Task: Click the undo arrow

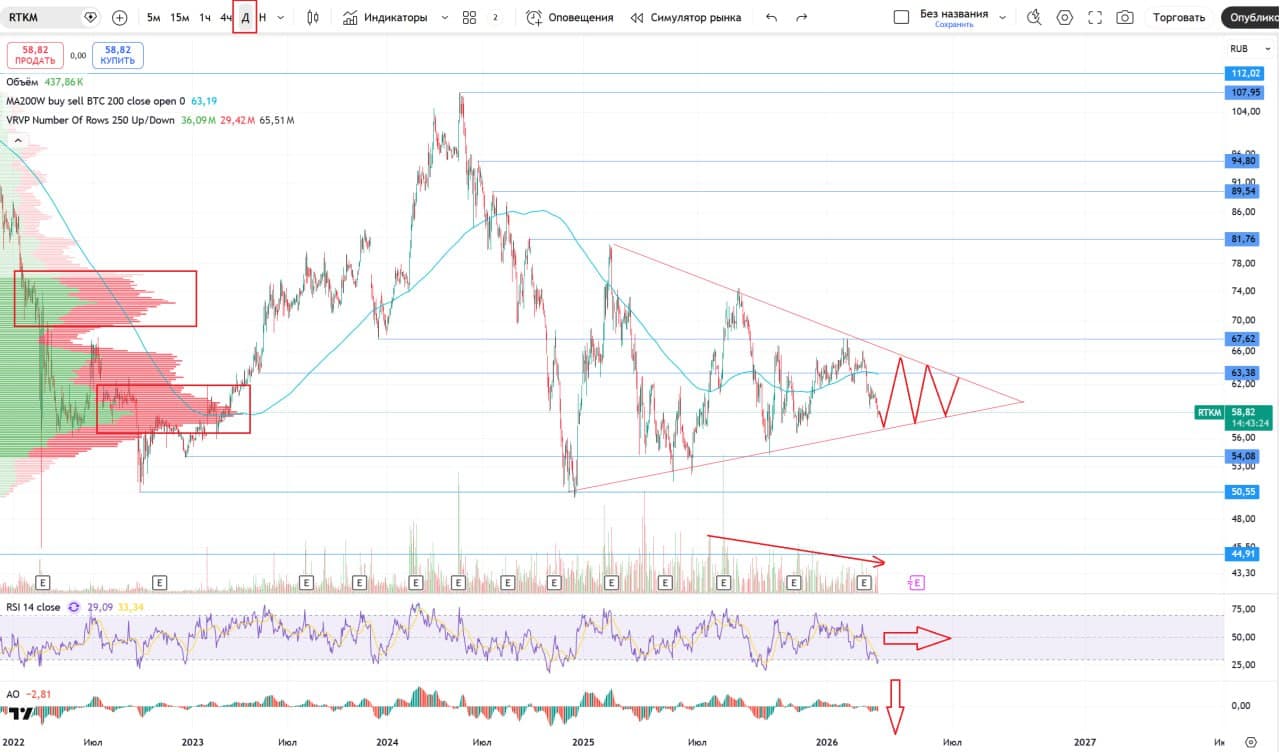Action: click(771, 17)
